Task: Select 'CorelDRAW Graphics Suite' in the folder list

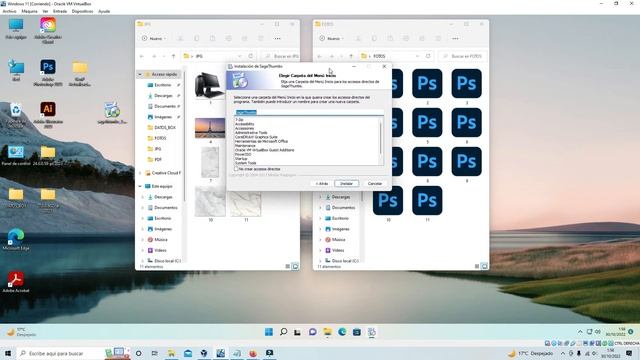Action: [x=256, y=137]
